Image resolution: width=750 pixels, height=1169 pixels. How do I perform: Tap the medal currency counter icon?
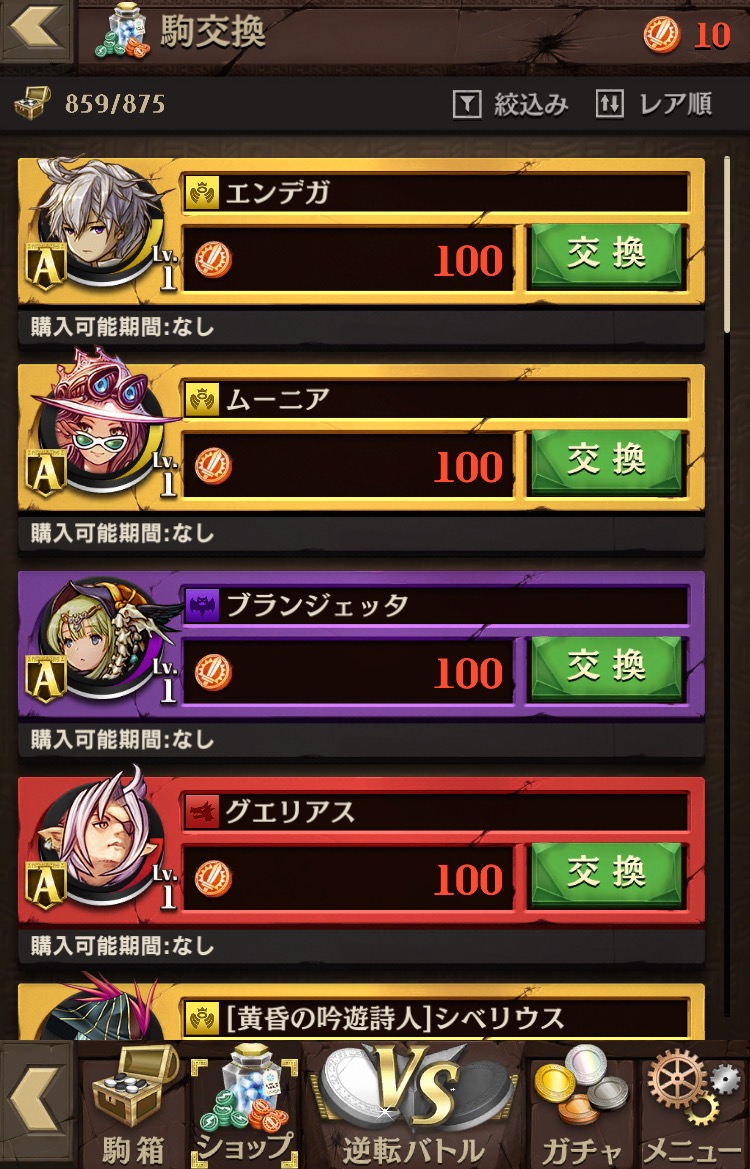pos(661,35)
